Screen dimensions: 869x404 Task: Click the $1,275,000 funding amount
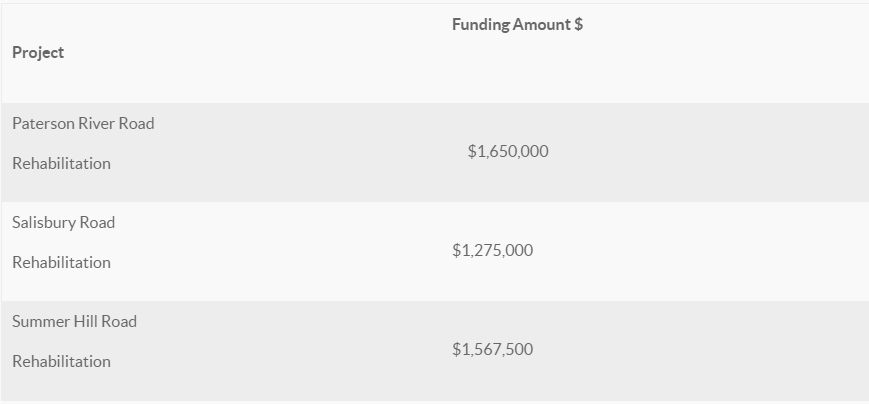pyautogui.click(x=493, y=250)
